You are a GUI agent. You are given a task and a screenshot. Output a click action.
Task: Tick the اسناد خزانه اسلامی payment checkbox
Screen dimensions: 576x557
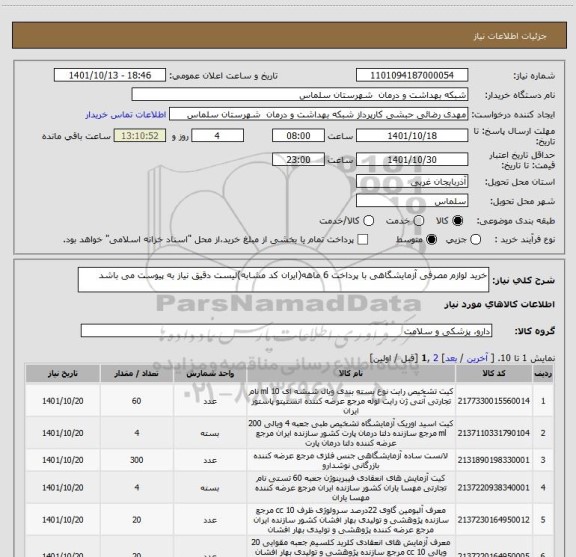coord(363,240)
